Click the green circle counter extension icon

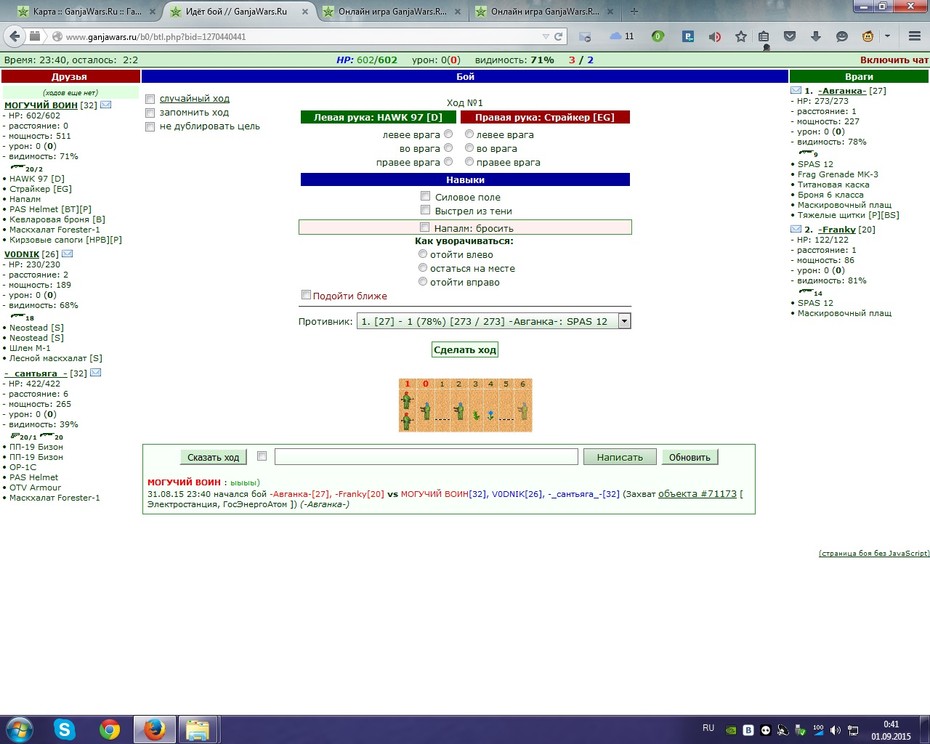(x=657, y=36)
